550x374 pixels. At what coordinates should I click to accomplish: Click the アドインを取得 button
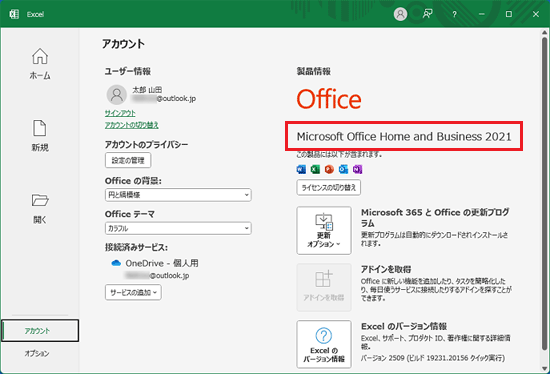[x=324, y=287]
